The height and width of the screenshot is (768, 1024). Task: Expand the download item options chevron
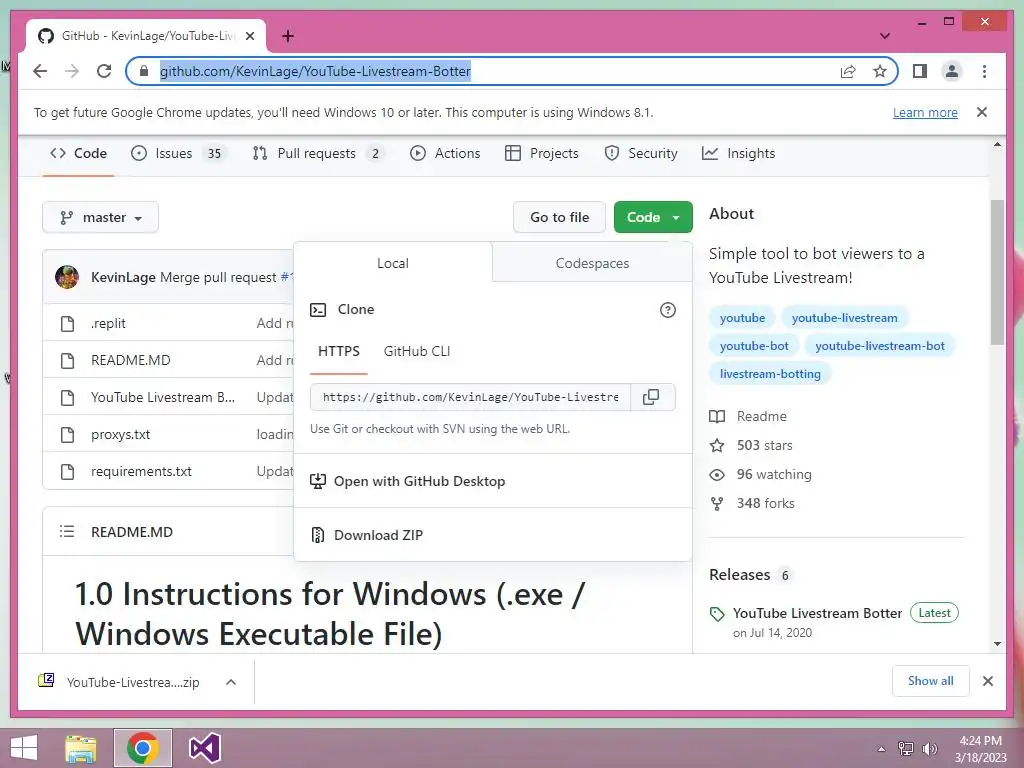click(231, 682)
